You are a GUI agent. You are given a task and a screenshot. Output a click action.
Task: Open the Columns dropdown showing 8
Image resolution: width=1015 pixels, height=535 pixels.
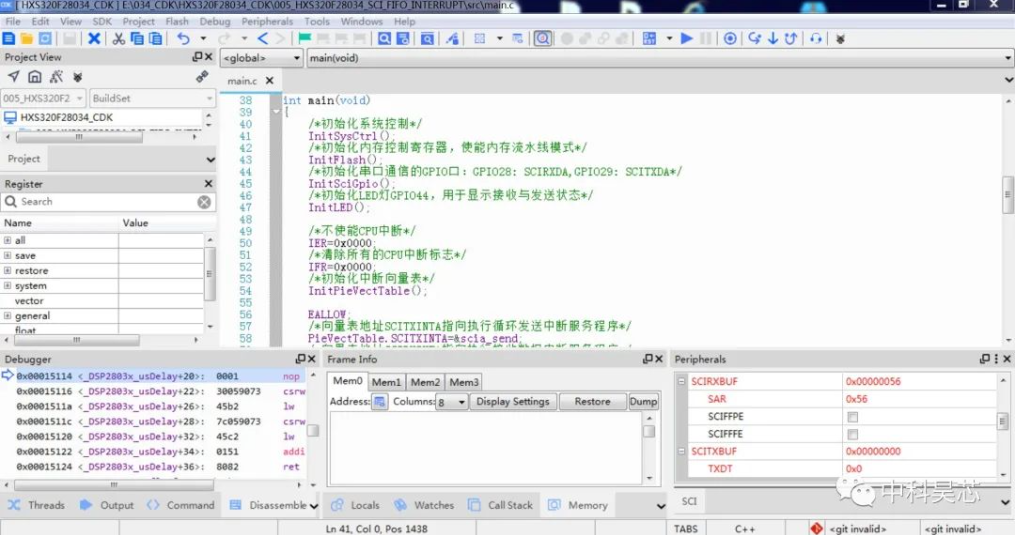(452, 402)
